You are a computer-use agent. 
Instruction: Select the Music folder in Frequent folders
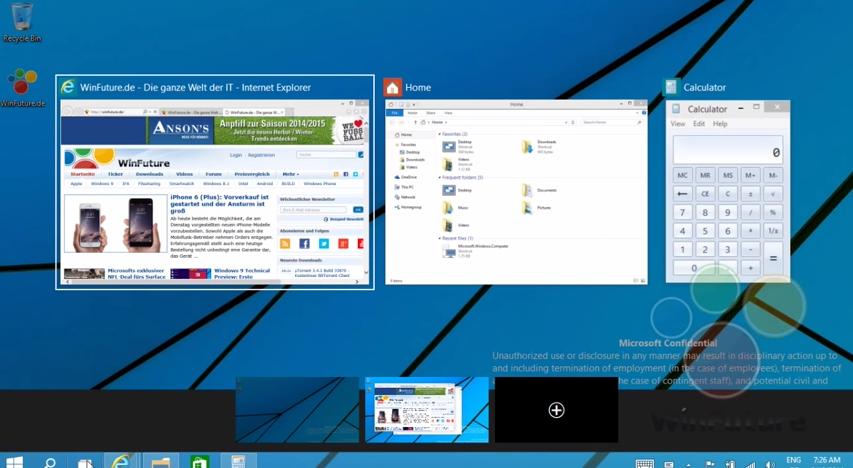pyautogui.click(x=456, y=208)
